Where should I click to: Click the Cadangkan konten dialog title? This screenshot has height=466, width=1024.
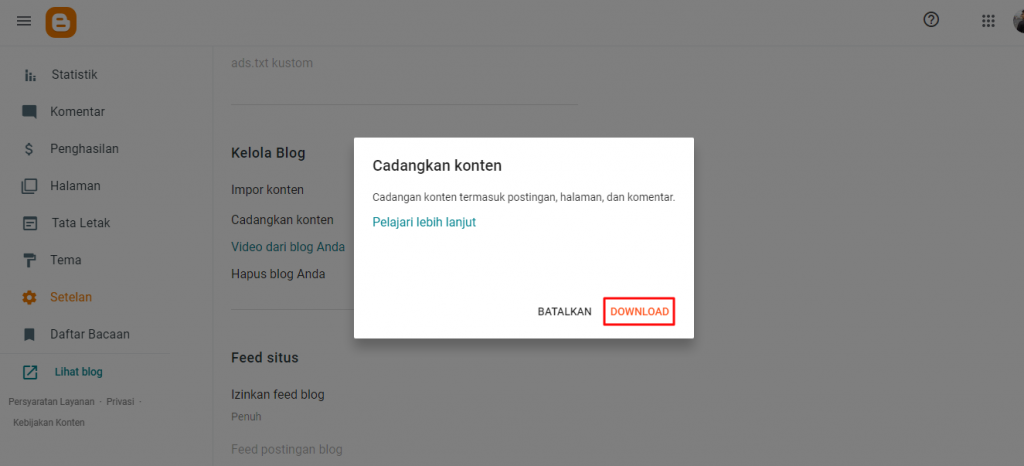(437, 166)
